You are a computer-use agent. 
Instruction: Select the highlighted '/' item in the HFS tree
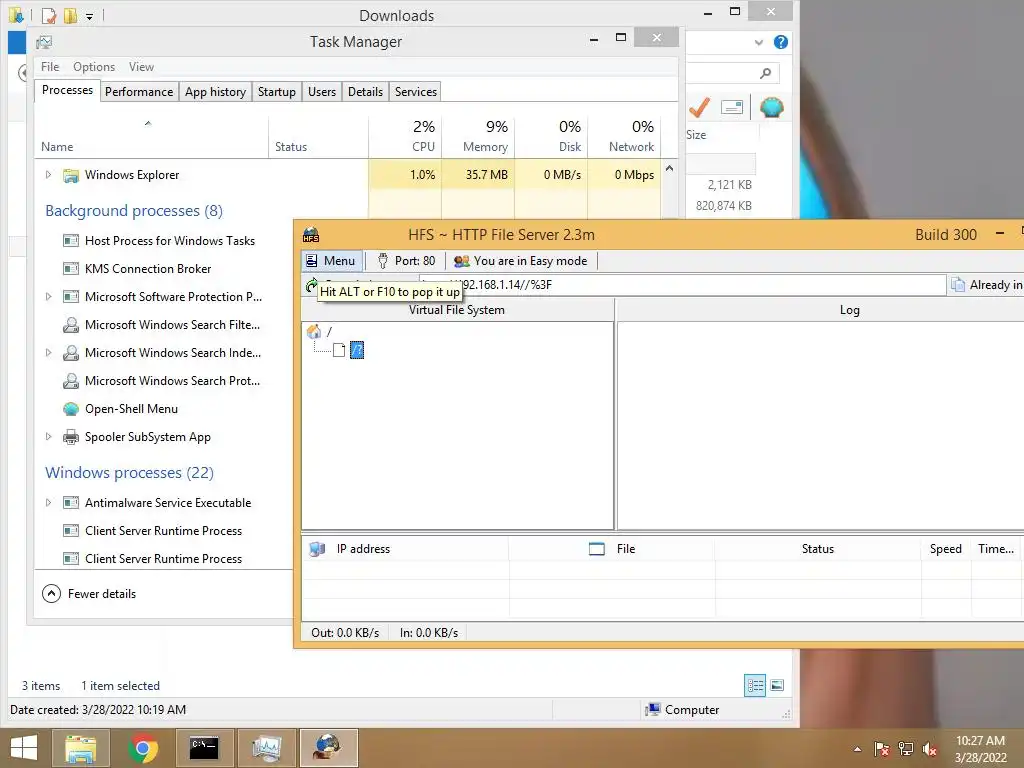tap(357, 350)
